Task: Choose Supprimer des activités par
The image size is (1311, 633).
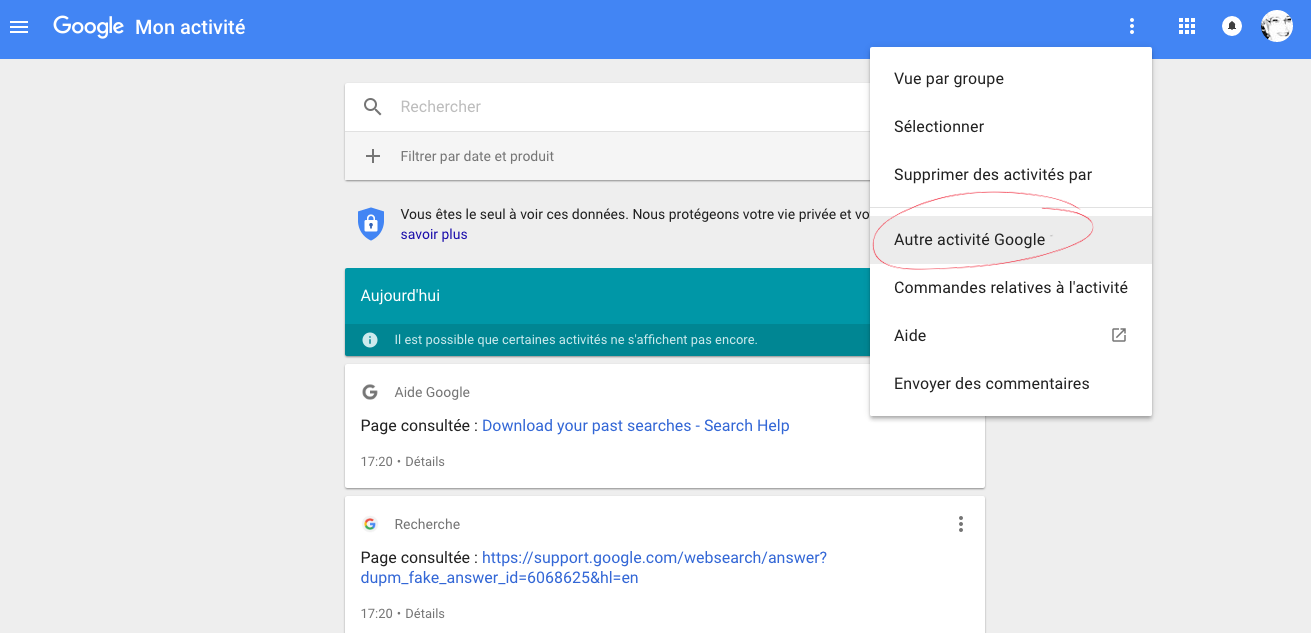Action: click(1011, 175)
